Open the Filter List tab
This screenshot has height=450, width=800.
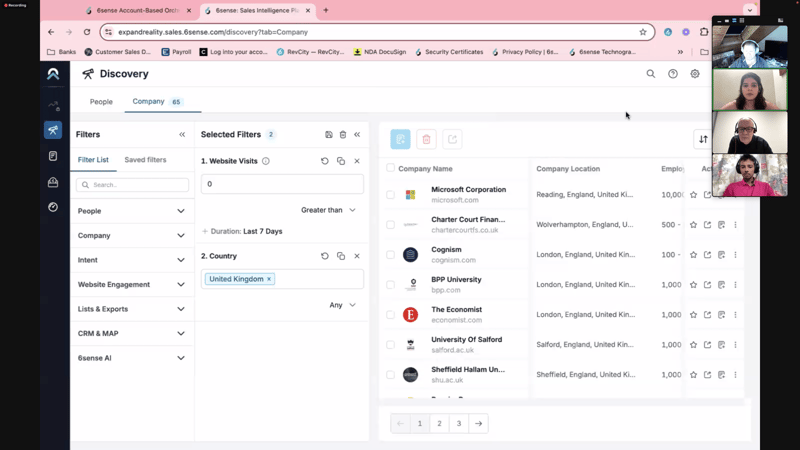click(93, 160)
